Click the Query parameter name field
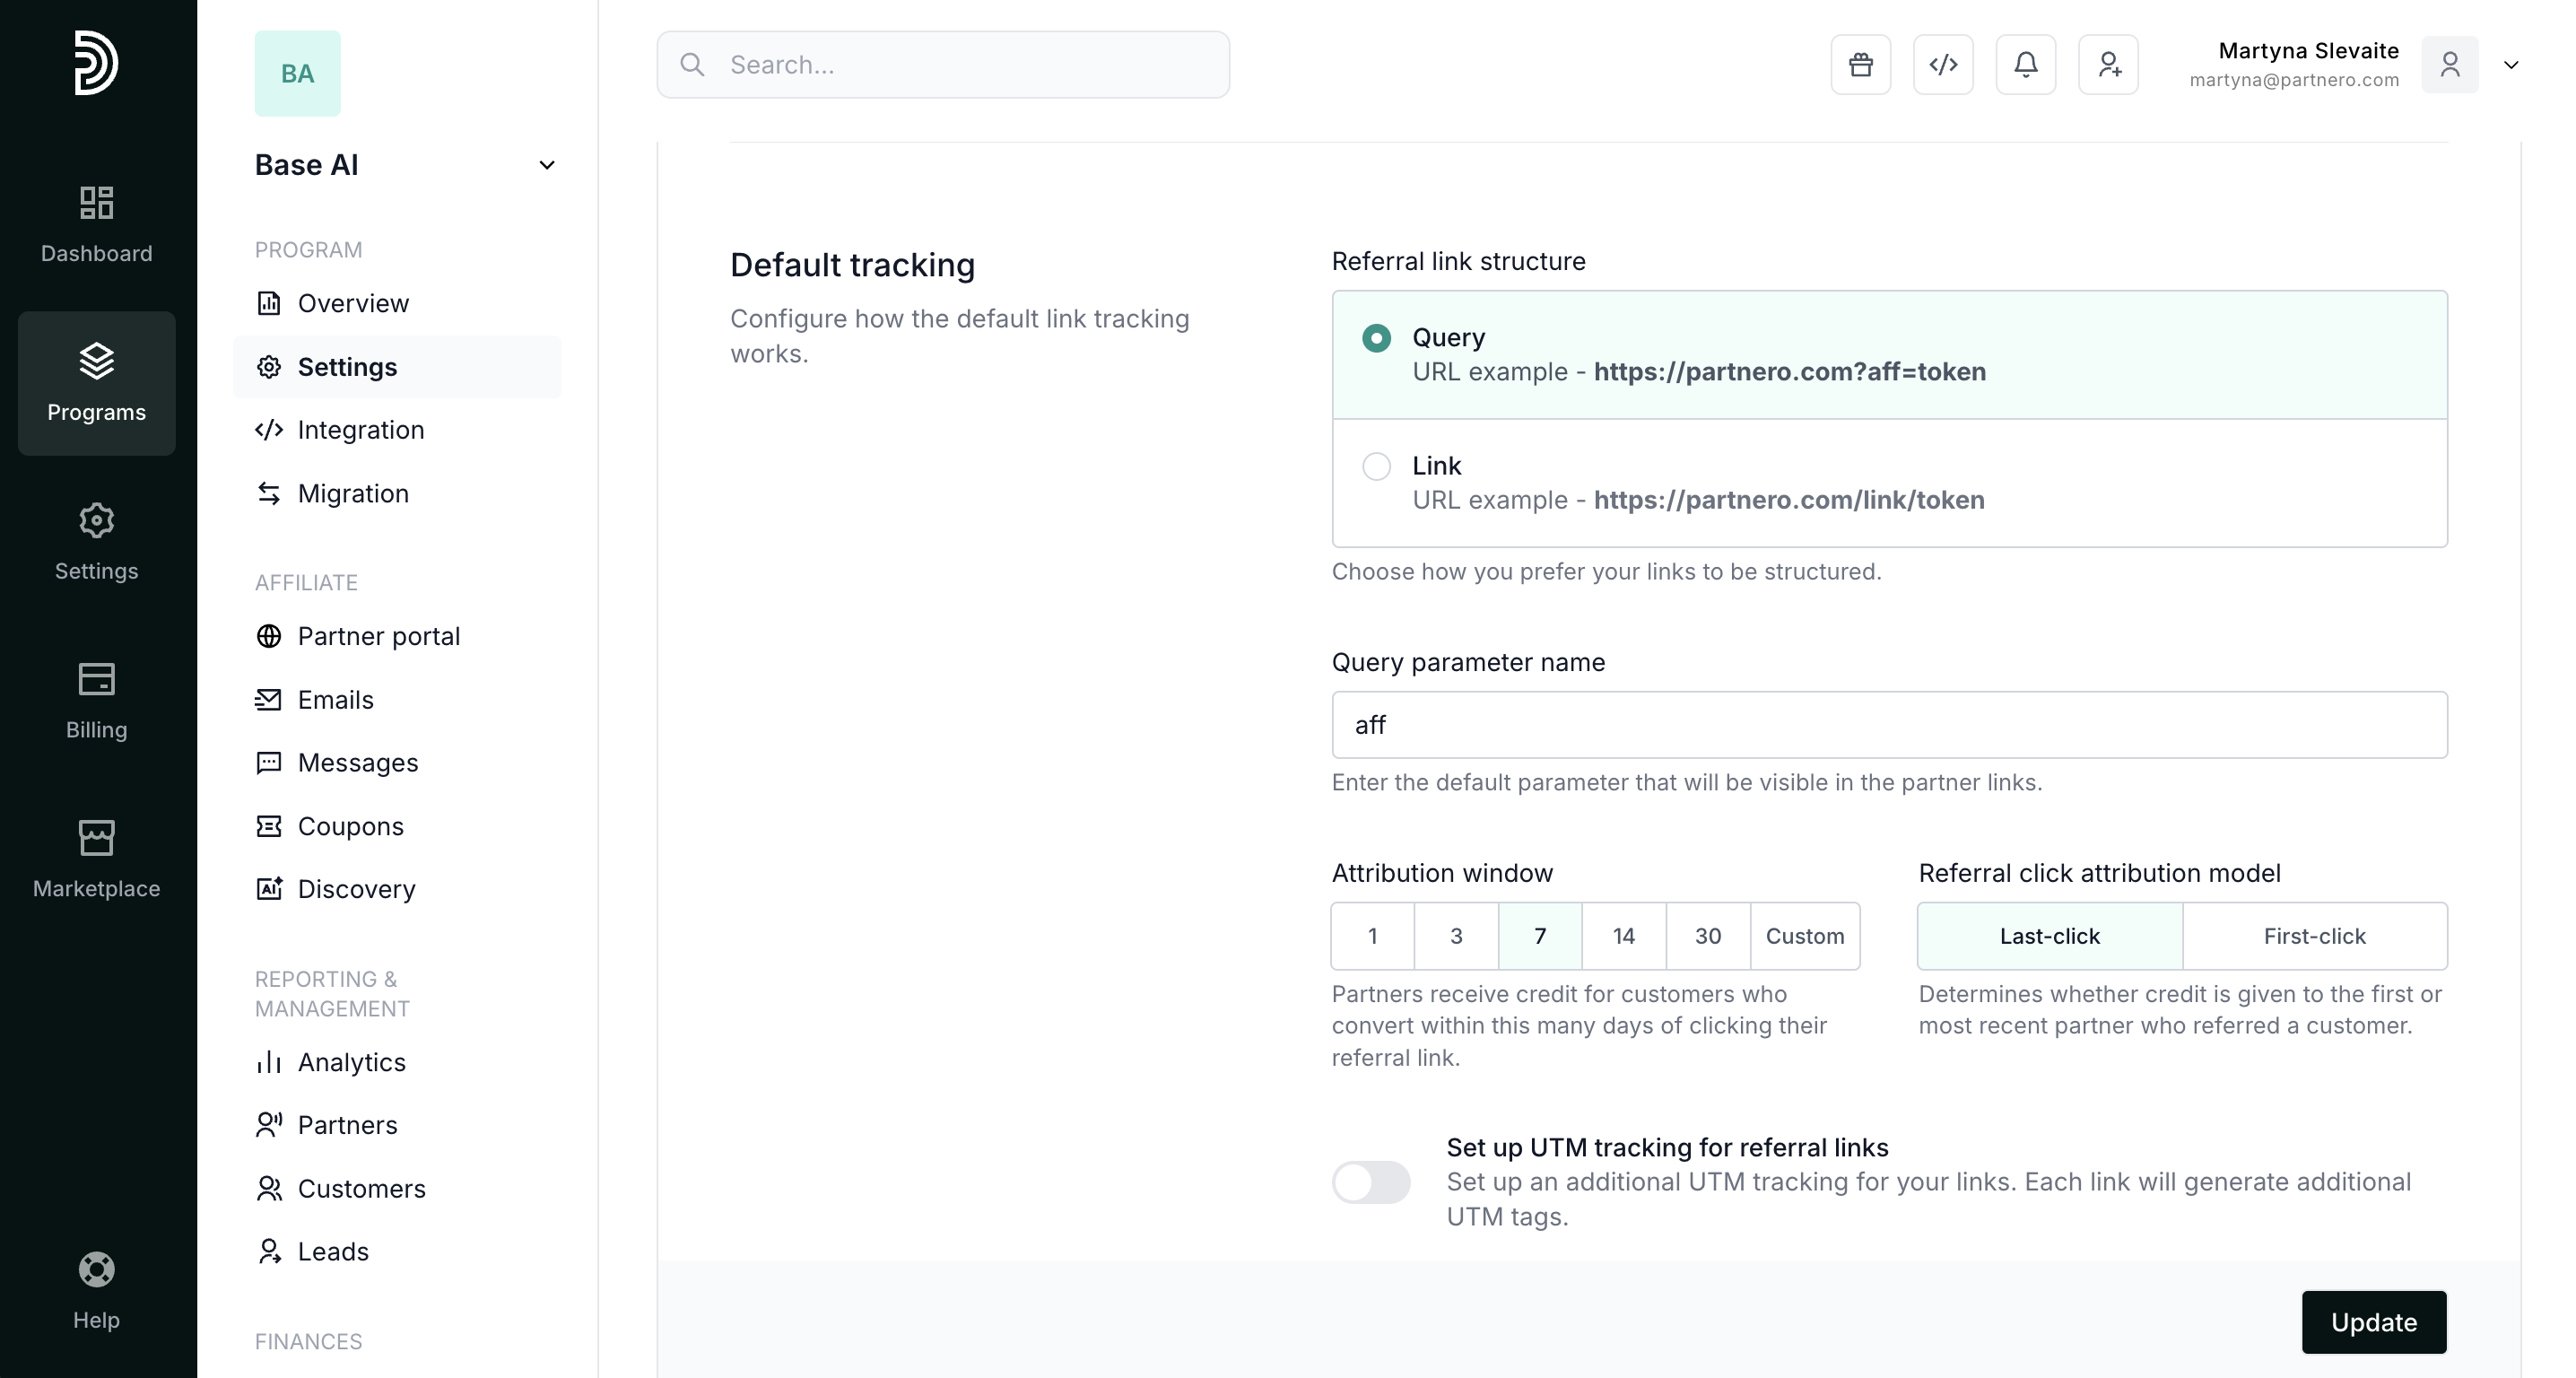2576x1378 pixels. click(1888, 725)
